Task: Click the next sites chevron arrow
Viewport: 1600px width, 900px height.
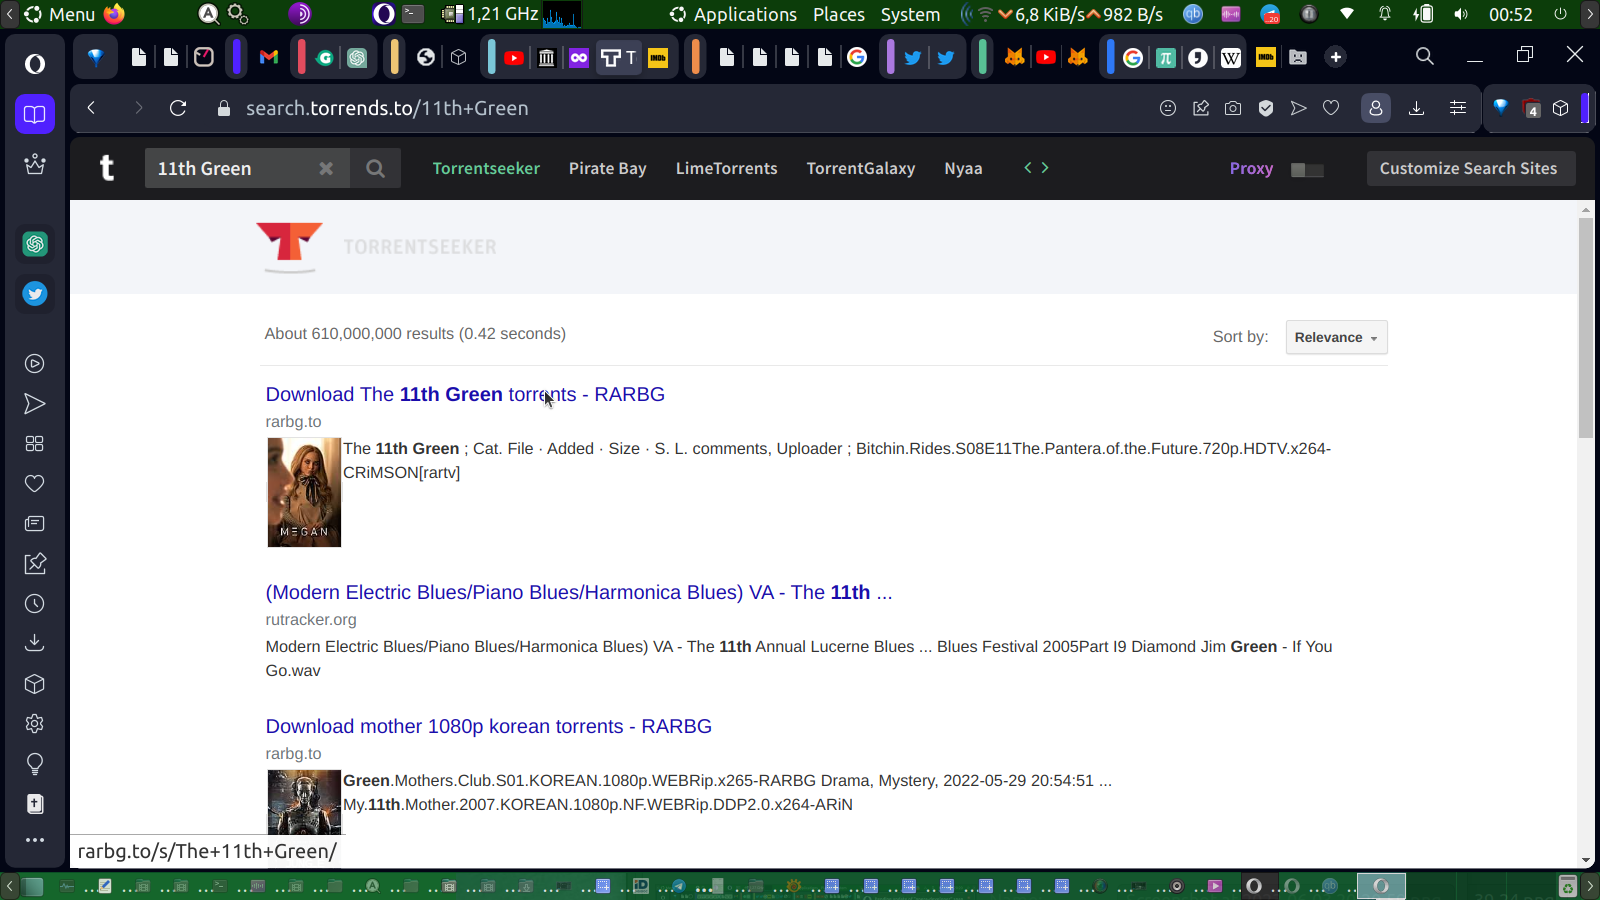Action: pyautogui.click(x=1045, y=168)
